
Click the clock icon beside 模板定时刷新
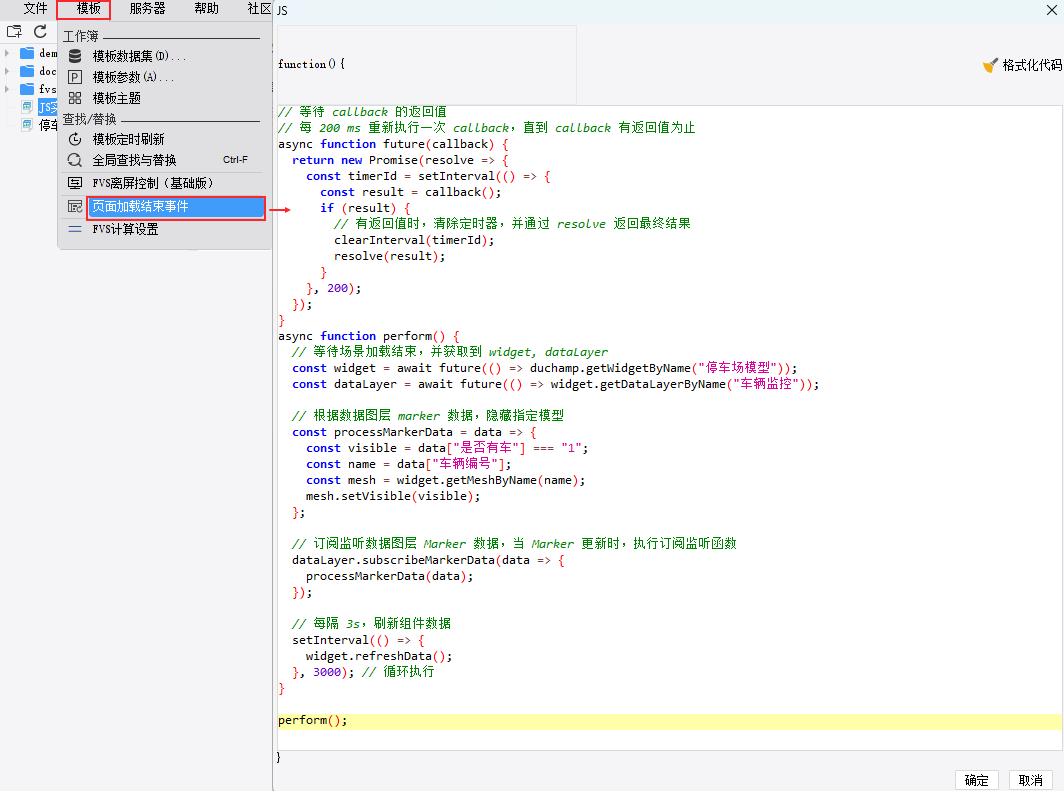75,139
